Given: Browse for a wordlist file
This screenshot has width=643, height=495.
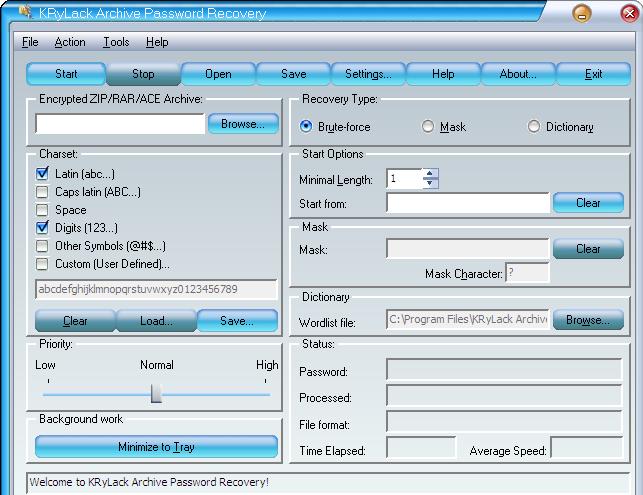Looking at the screenshot, I should pyautogui.click(x=588, y=319).
